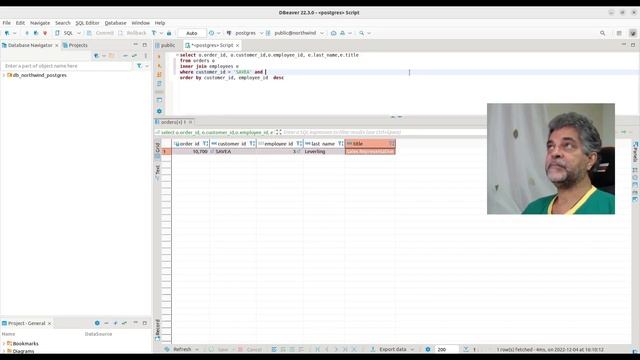Toggle the results Panels button
This screenshot has height=360, width=640.
click(x=636, y=152)
